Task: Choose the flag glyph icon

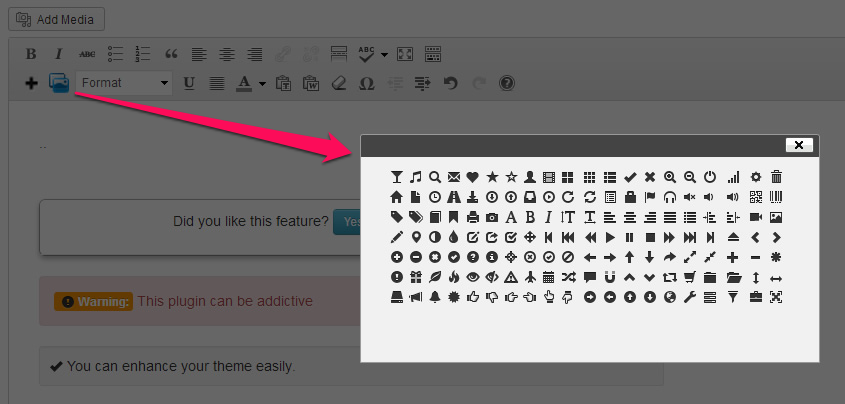Action: click(x=650, y=197)
